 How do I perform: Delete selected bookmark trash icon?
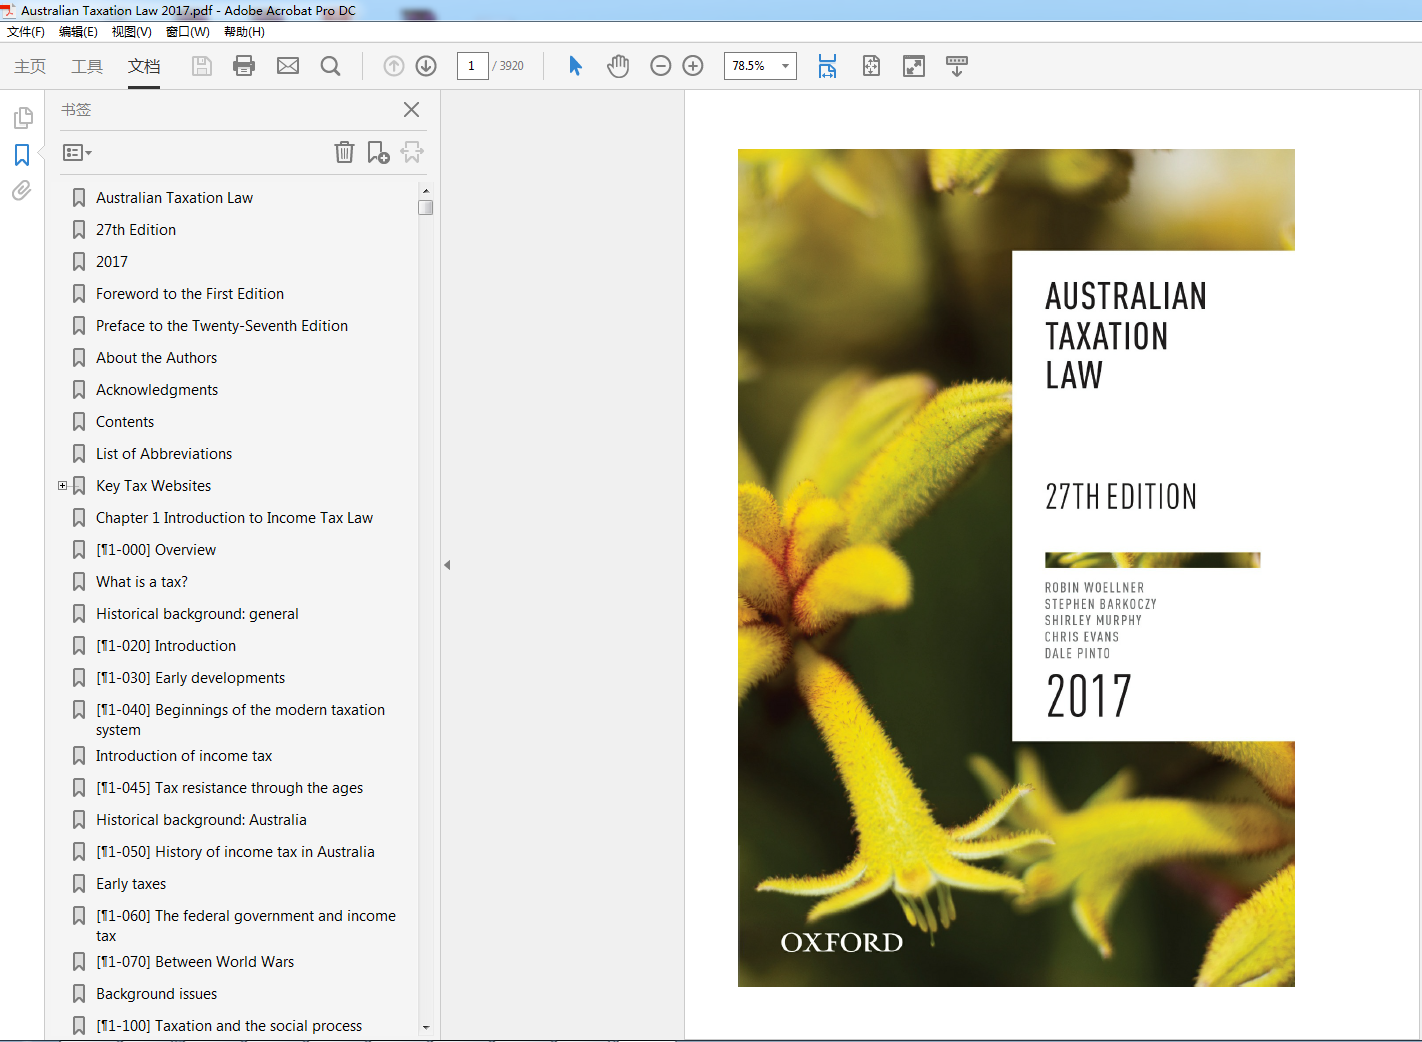[x=344, y=152]
